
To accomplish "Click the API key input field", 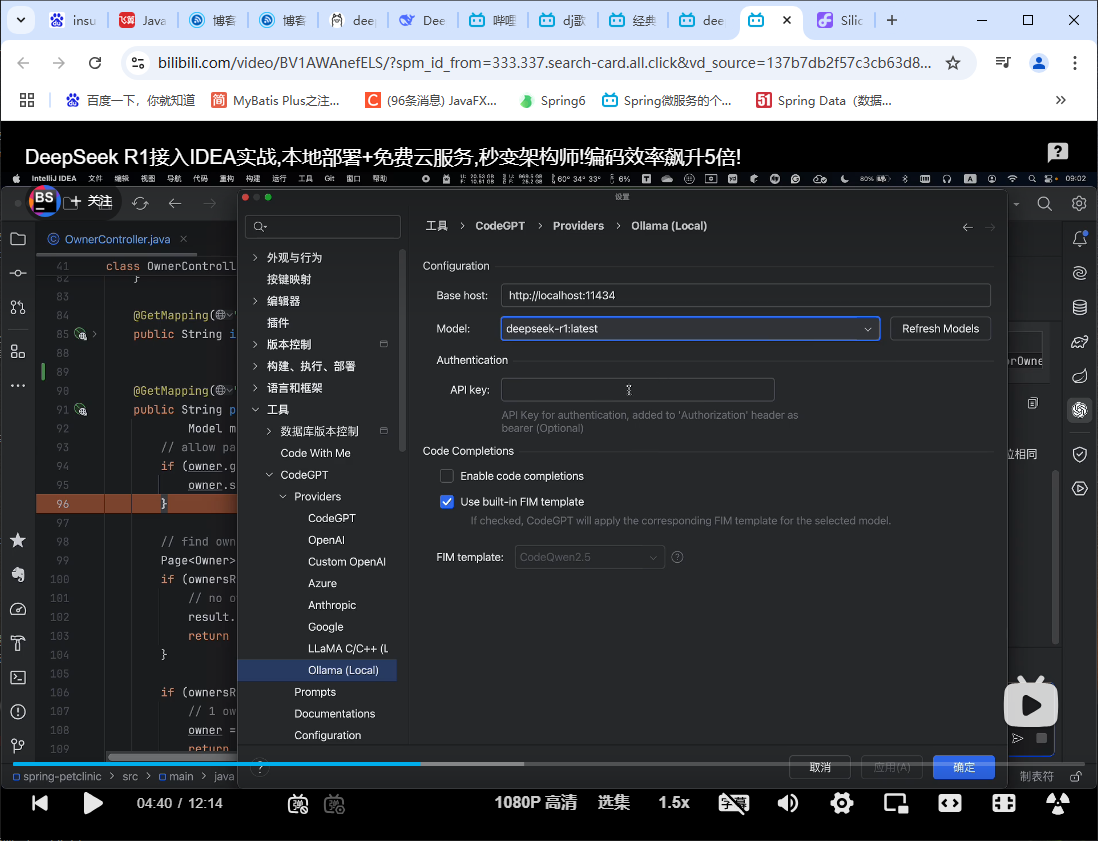I will [637, 389].
